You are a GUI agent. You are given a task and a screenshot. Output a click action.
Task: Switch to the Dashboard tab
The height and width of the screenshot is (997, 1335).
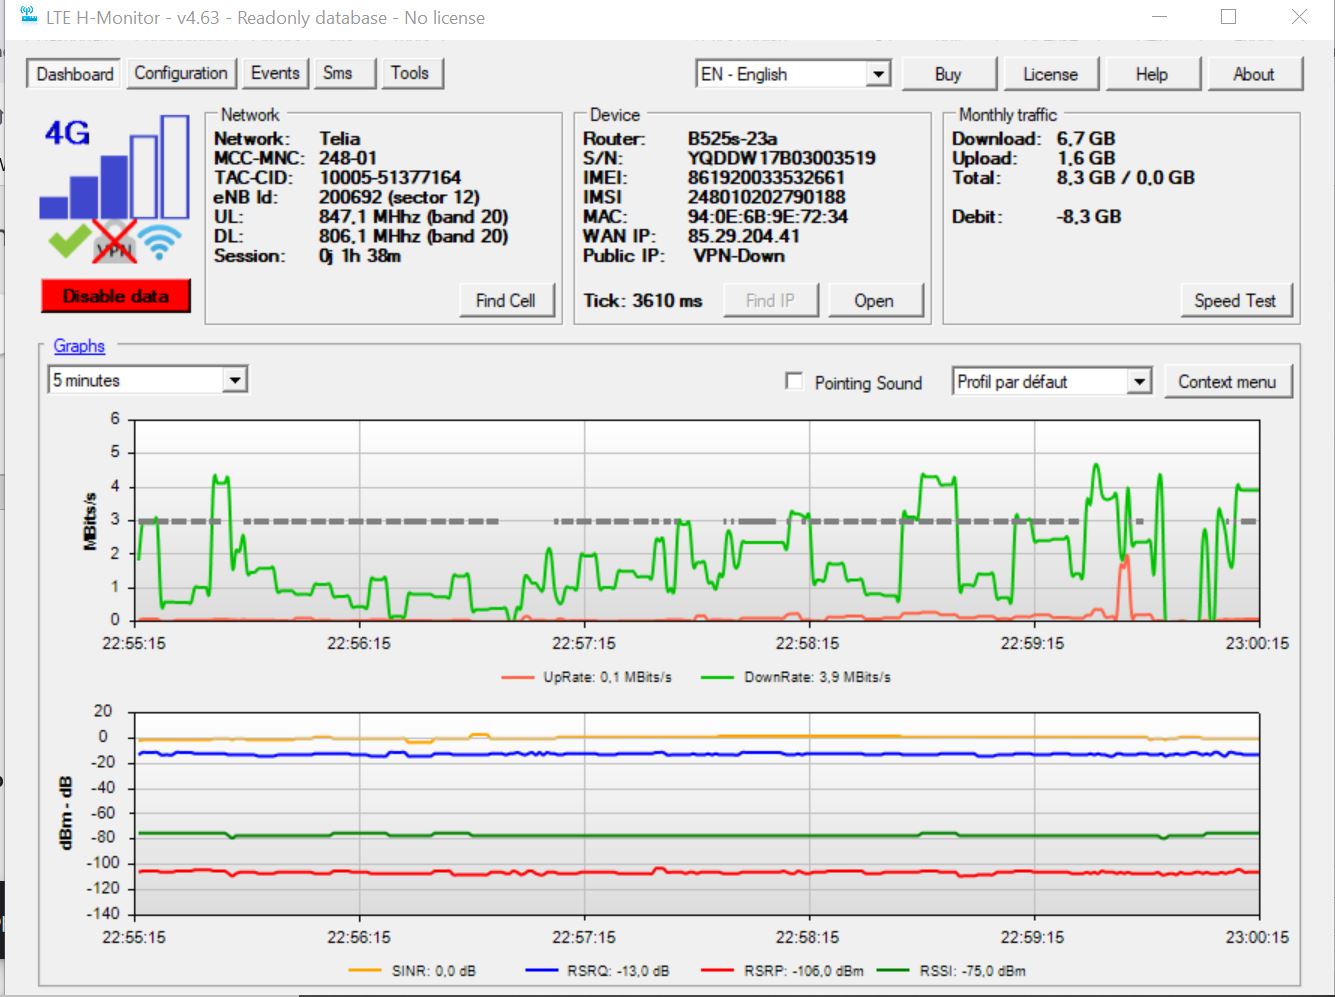pyautogui.click(x=75, y=74)
